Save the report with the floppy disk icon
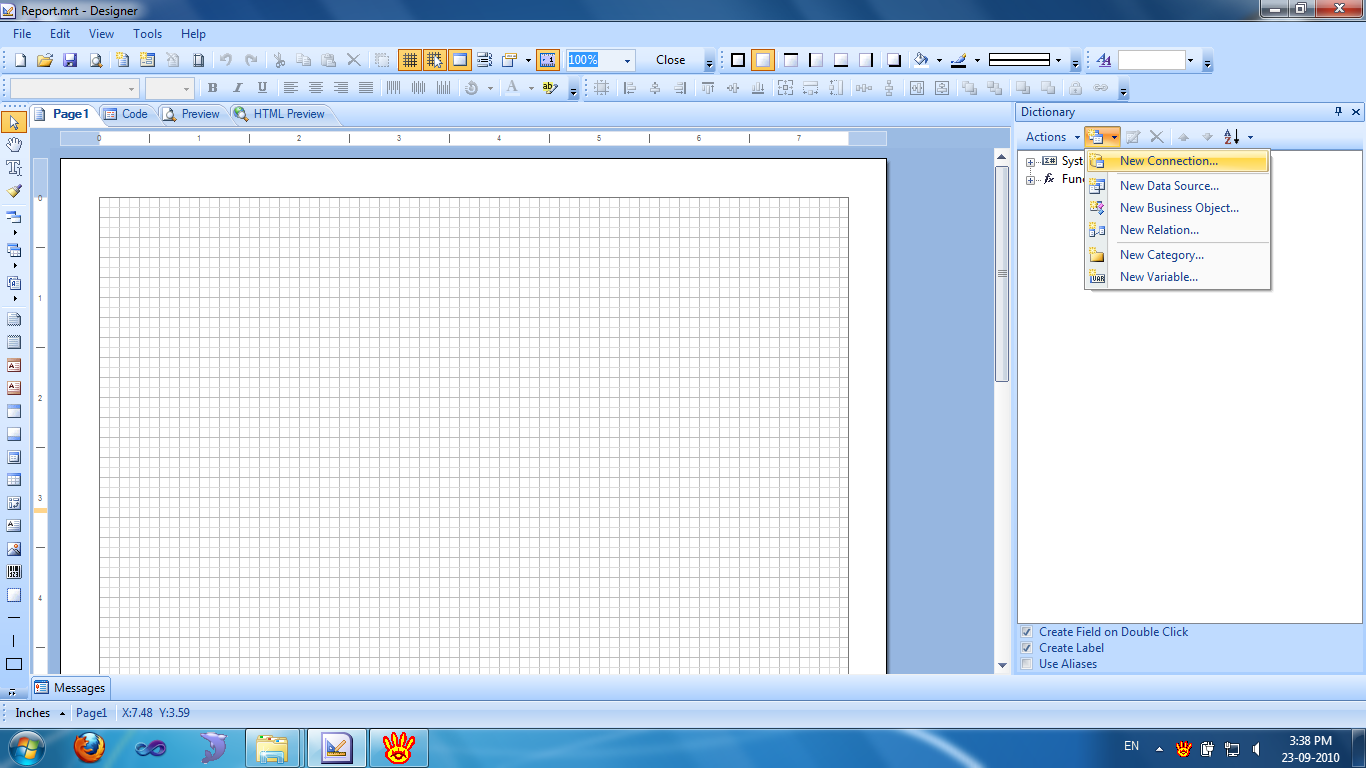This screenshot has width=1366, height=768. (70, 60)
